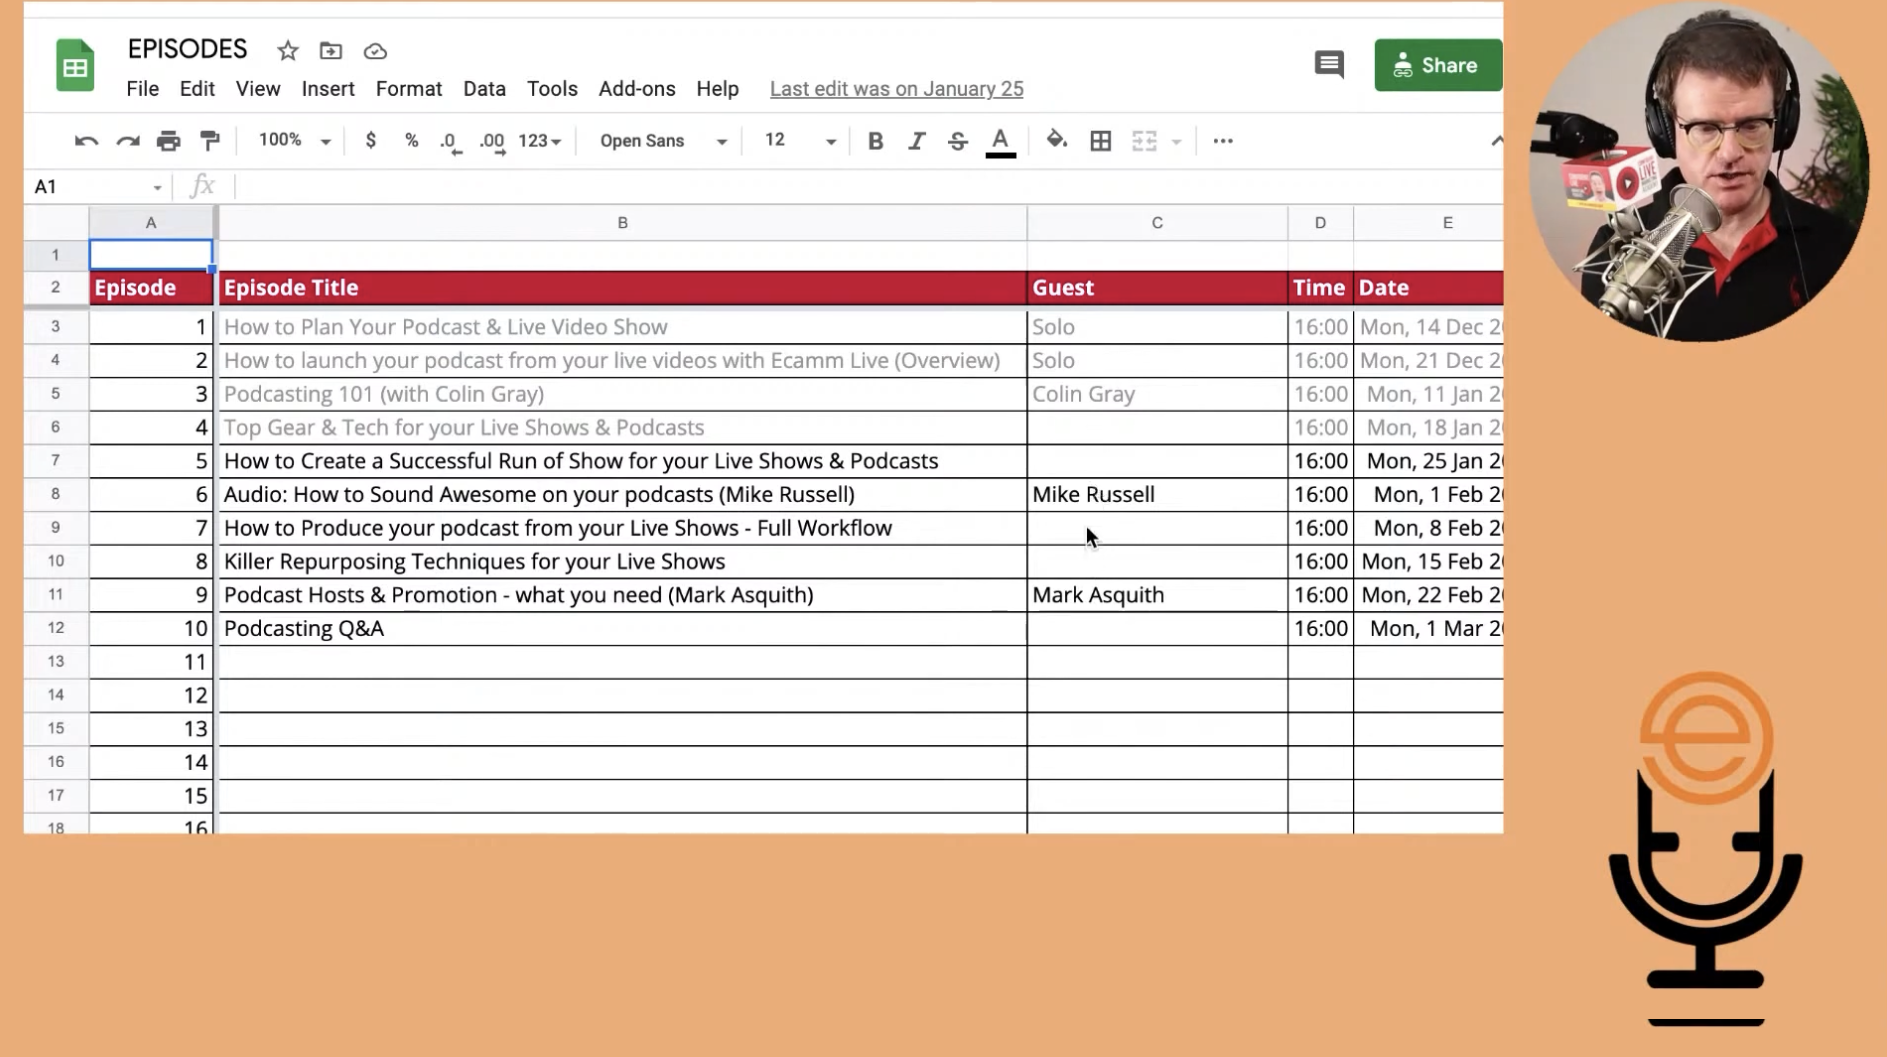Click the green Share button

(1437, 65)
